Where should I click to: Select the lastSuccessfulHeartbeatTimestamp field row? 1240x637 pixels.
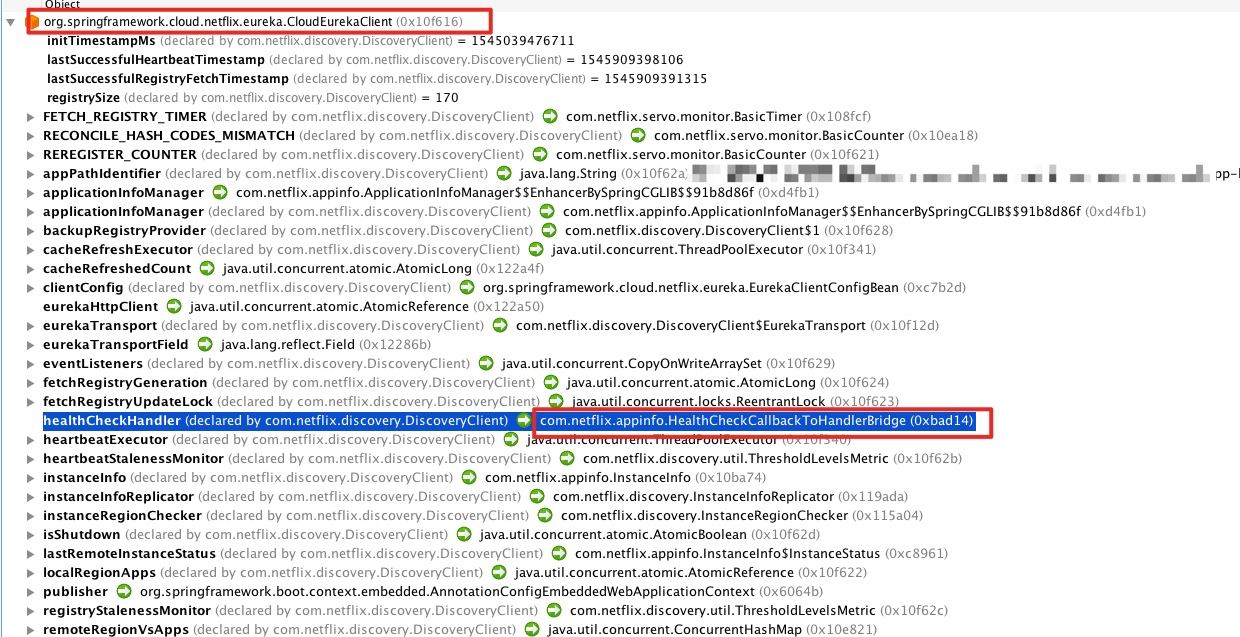365,60
